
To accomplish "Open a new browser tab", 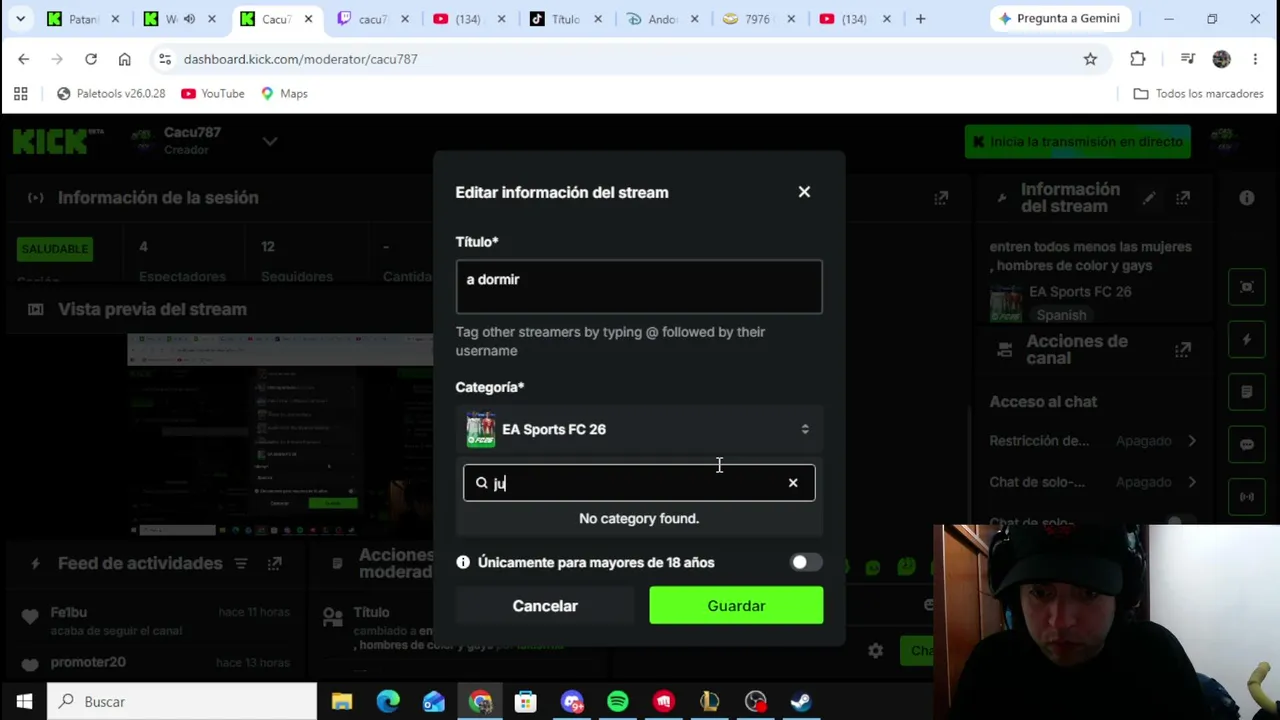I will pyautogui.click(x=920, y=19).
